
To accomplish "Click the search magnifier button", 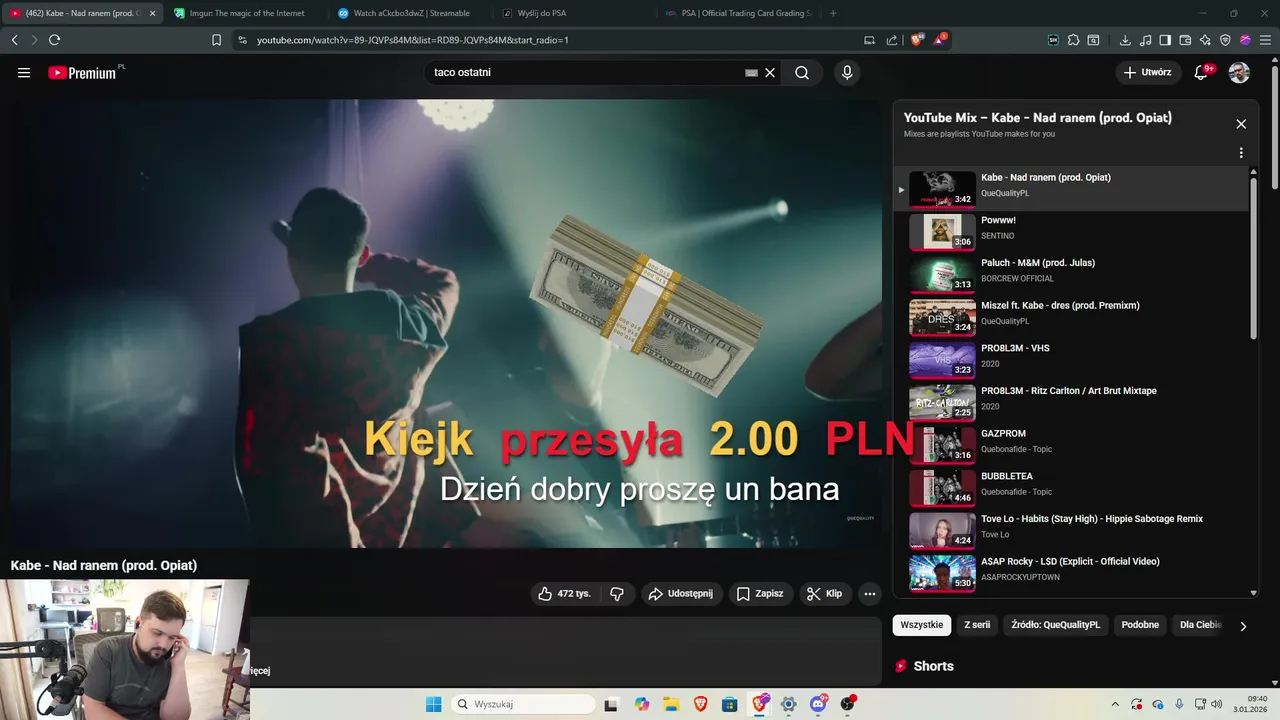I will coord(802,73).
